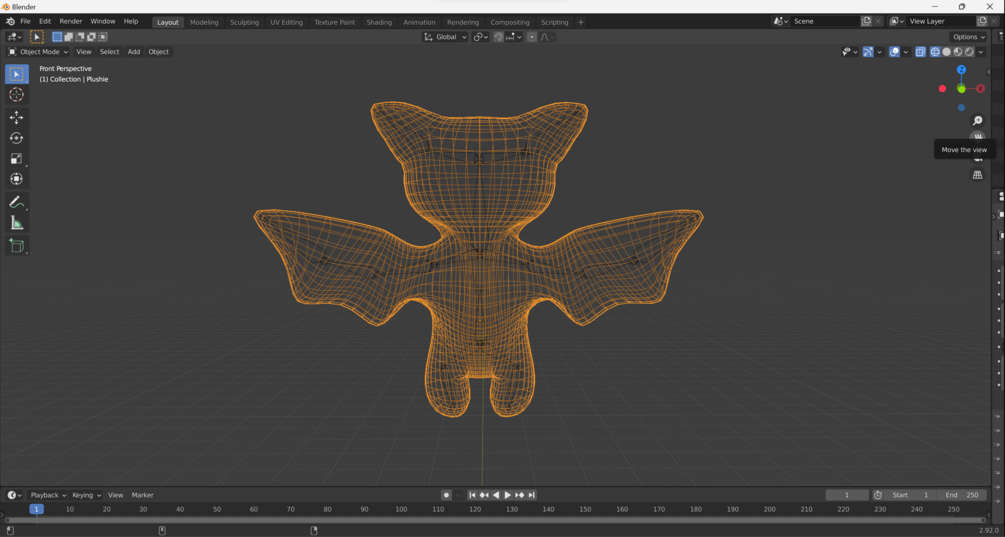The height and width of the screenshot is (537, 1005).
Task: Set selection mode to intersect
Action: pyautogui.click(x=103, y=37)
